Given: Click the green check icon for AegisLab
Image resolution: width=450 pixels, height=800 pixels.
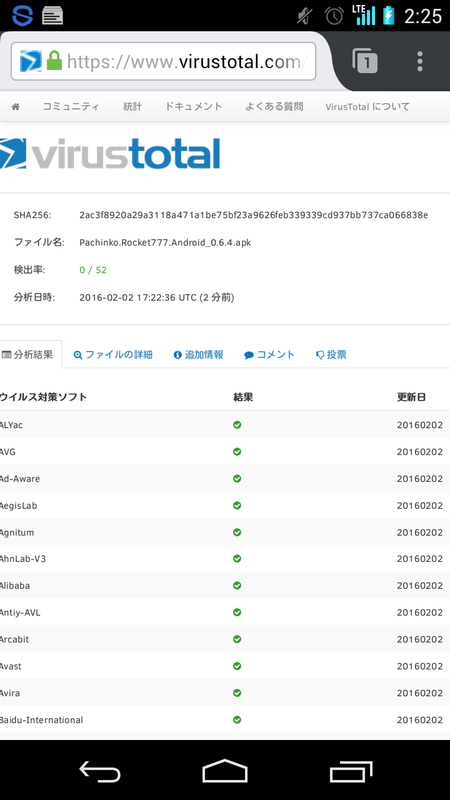Looking at the screenshot, I should [x=237, y=505].
